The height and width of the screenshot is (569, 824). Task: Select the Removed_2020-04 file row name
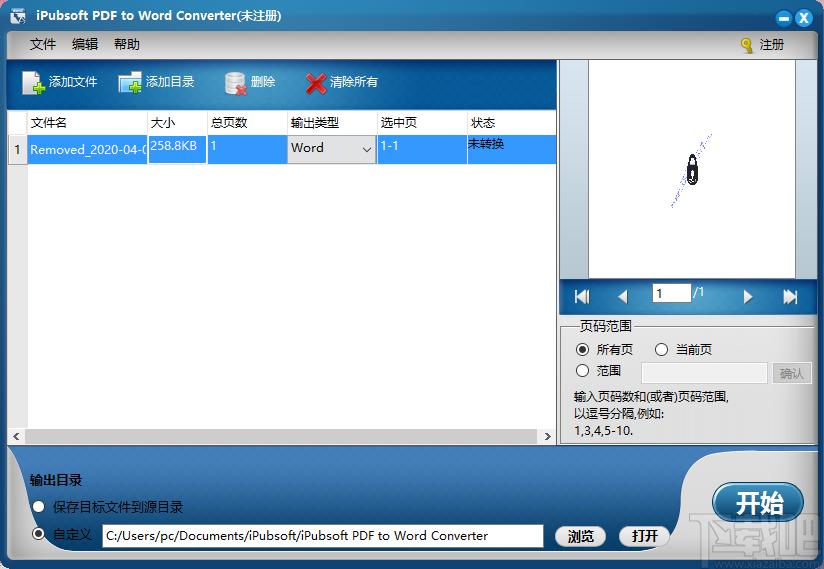(87, 150)
